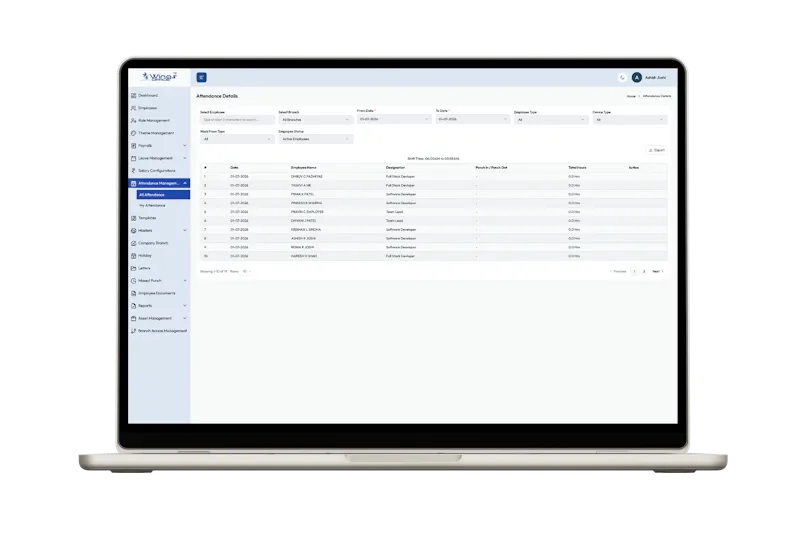
Task: Expand Leave Management submenu chevron
Action: click(185, 158)
